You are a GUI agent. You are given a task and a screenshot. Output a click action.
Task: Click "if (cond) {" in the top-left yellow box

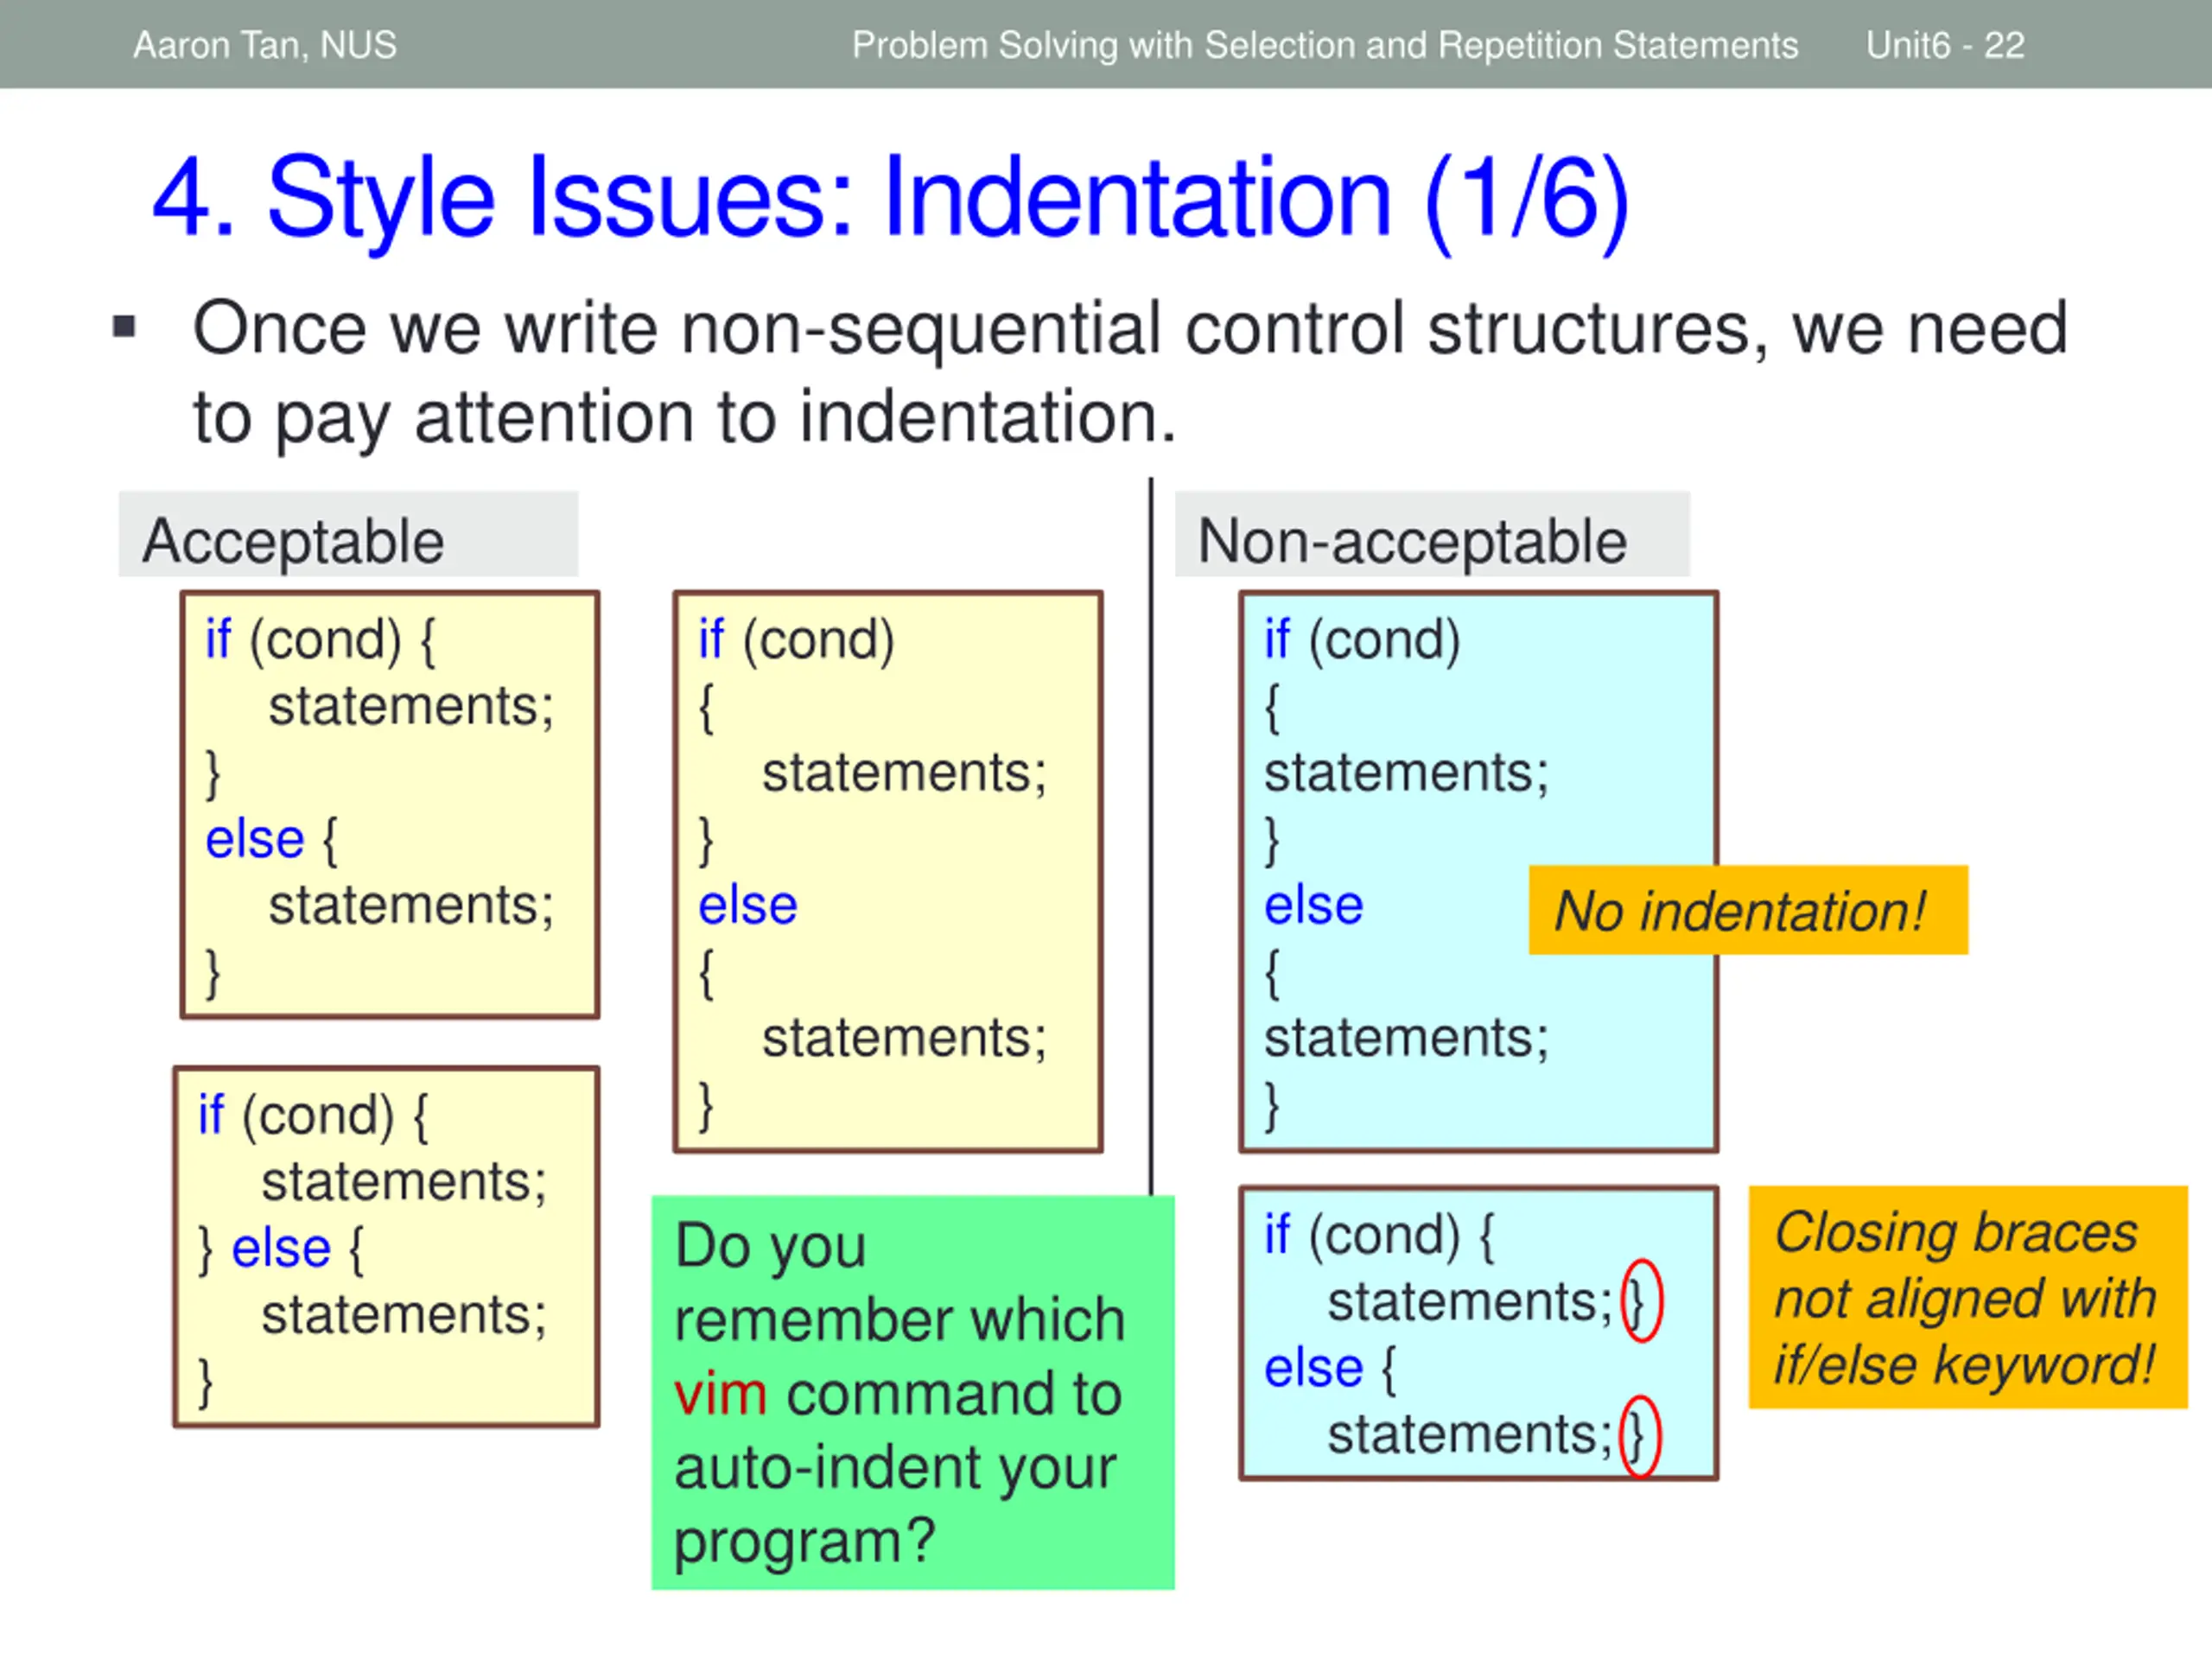pos(321,640)
